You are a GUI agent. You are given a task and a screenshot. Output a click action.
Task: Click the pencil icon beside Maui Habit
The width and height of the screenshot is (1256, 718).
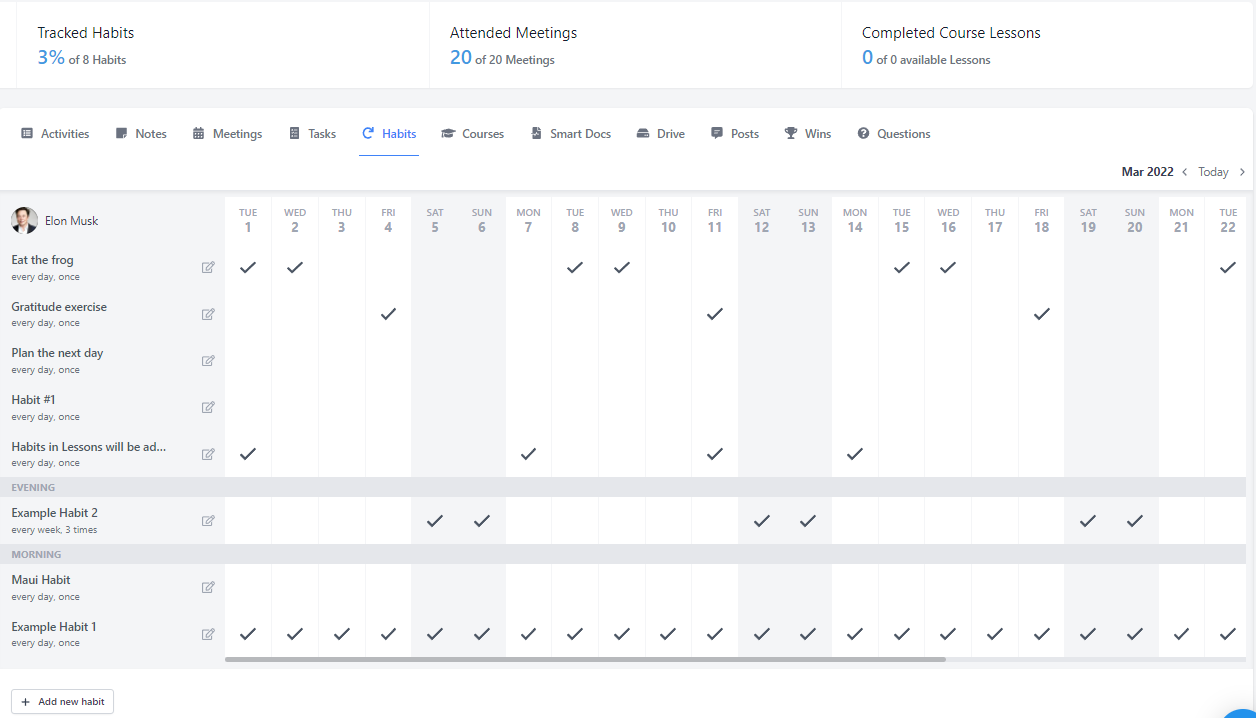(x=208, y=587)
